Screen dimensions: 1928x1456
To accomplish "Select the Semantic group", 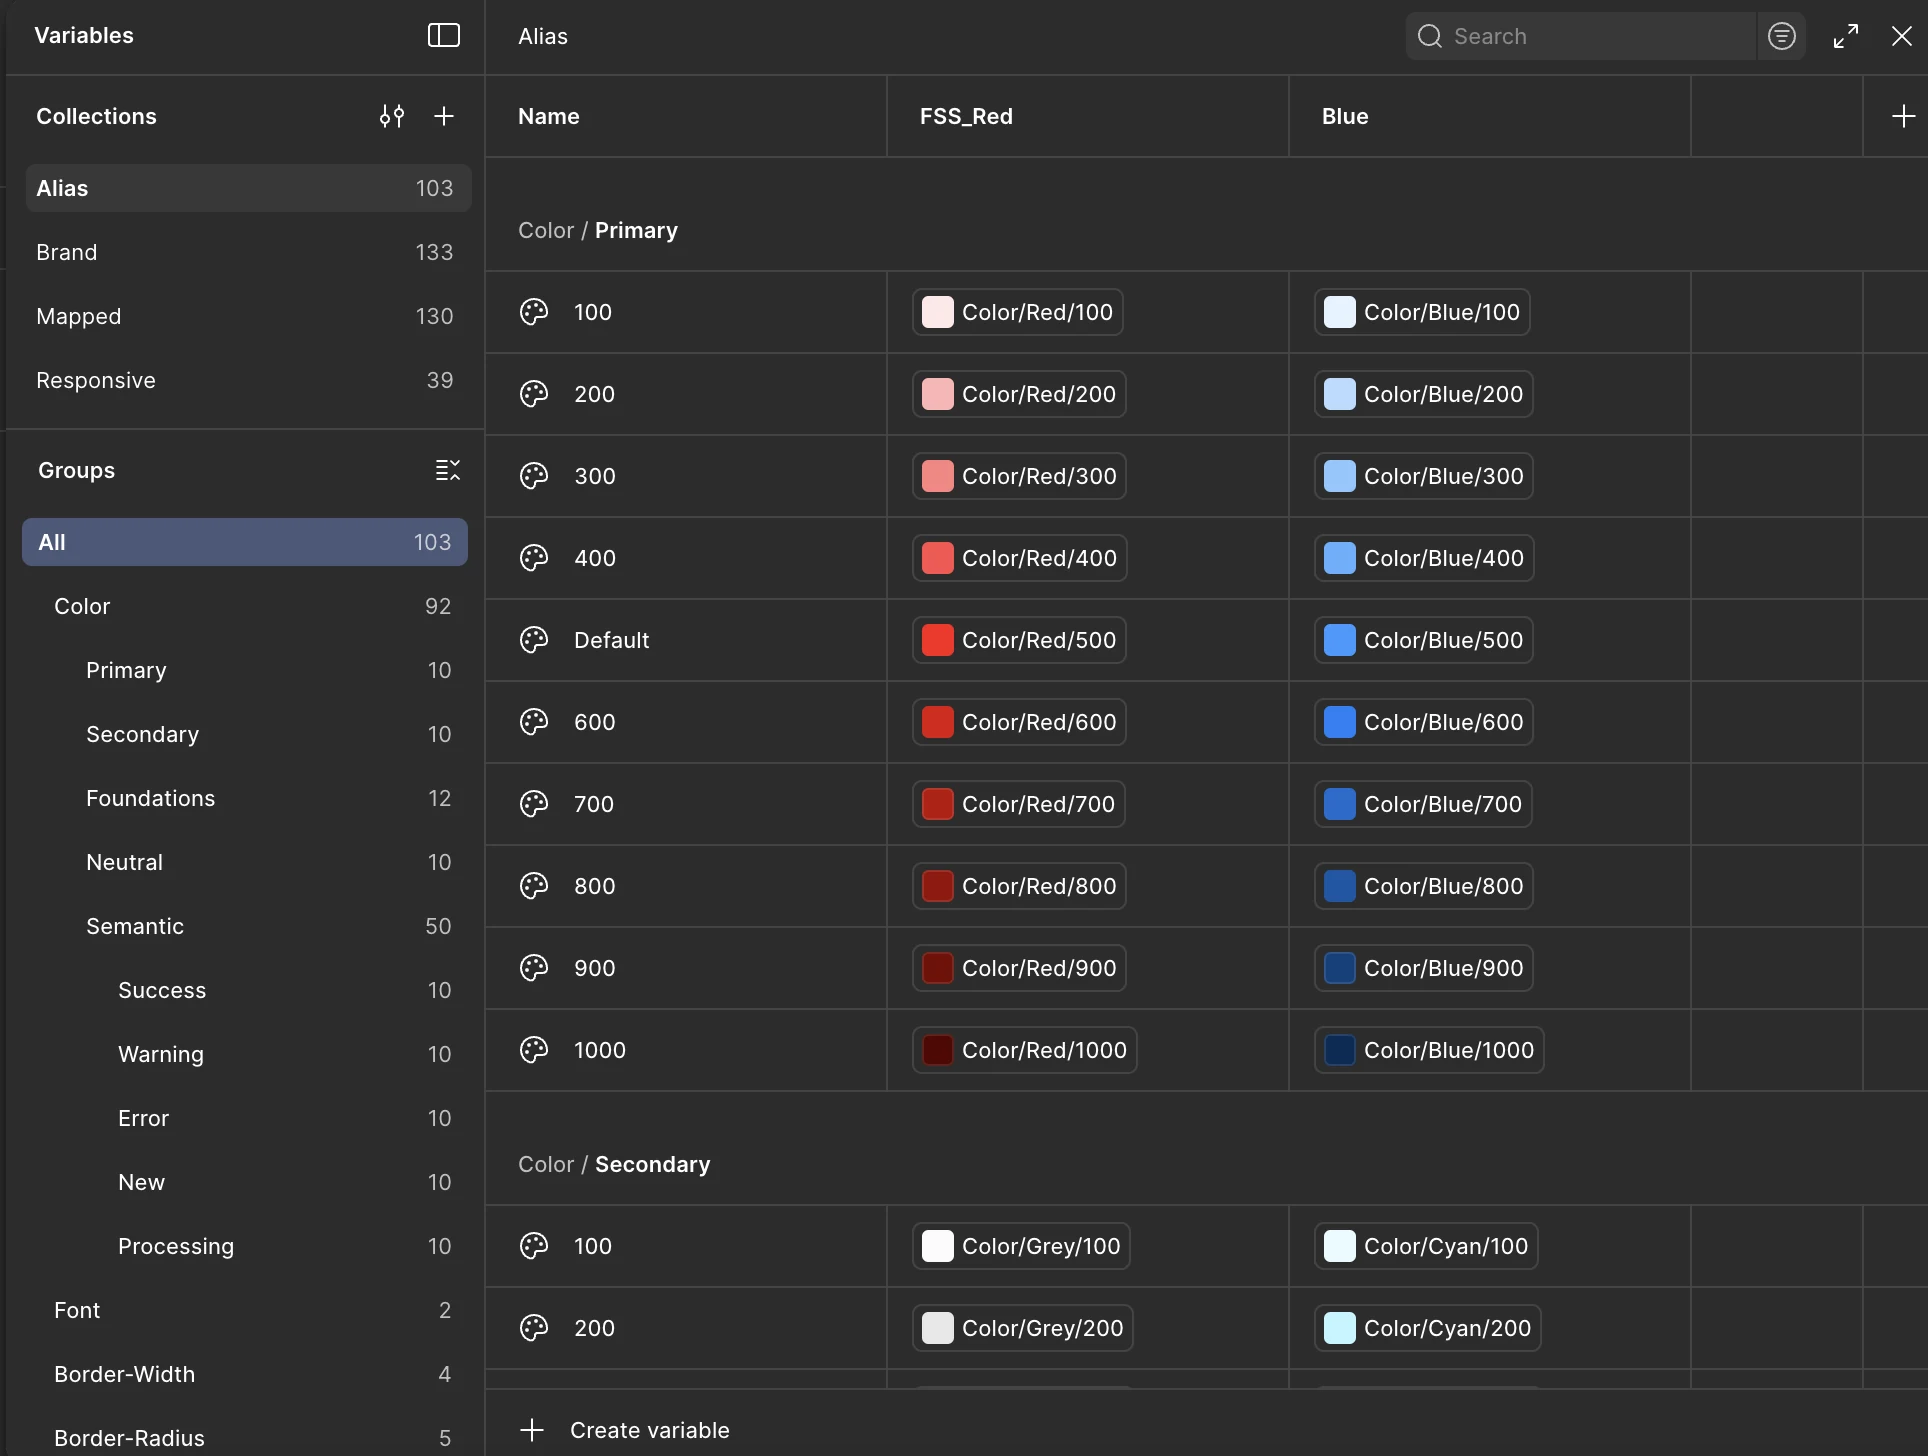I will tap(245, 926).
